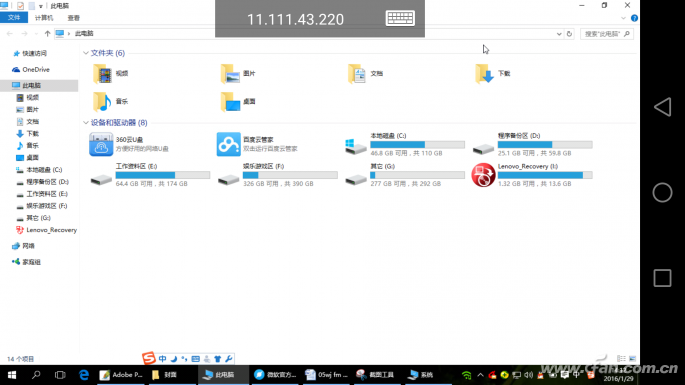The image size is (685, 385).
Task: Switch to details view in status bar
Action: point(621,358)
